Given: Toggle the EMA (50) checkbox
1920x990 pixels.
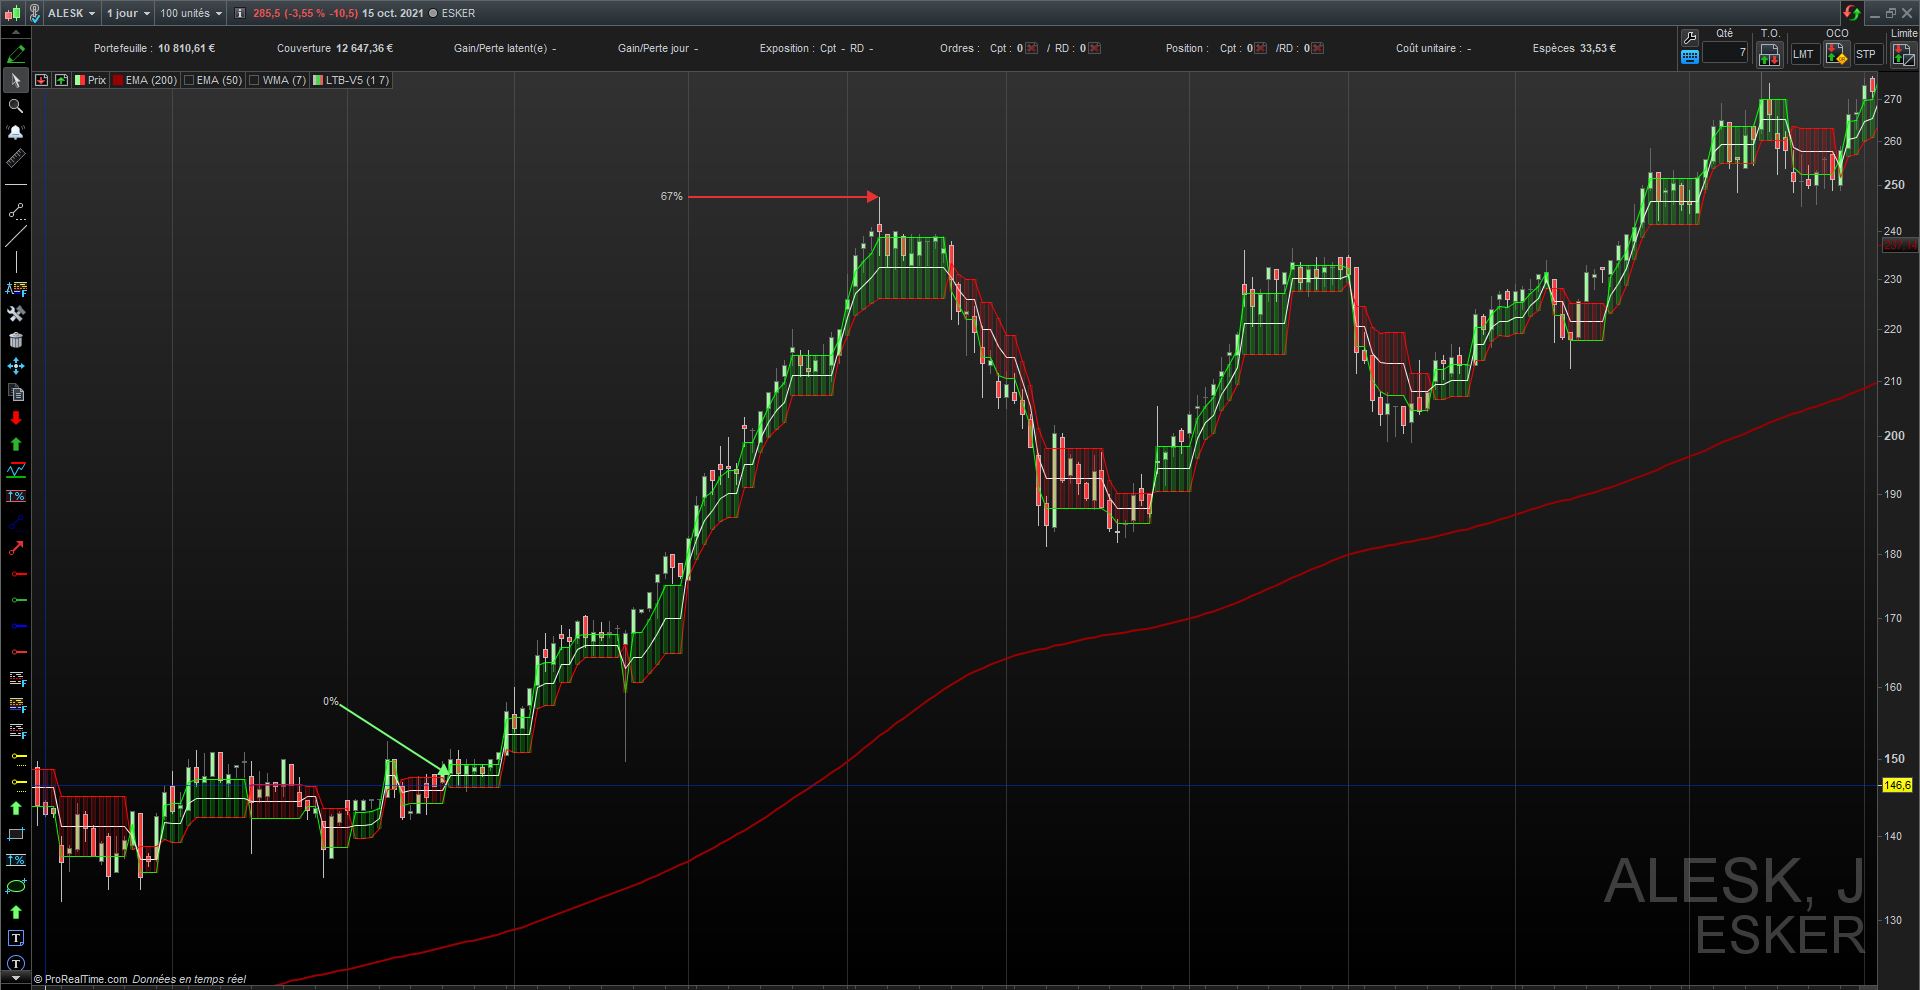Looking at the screenshot, I should 190,80.
